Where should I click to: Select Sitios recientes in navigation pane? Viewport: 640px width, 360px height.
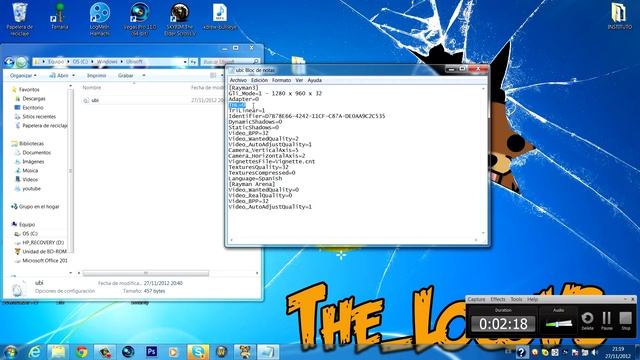click(x=39, y=116)
